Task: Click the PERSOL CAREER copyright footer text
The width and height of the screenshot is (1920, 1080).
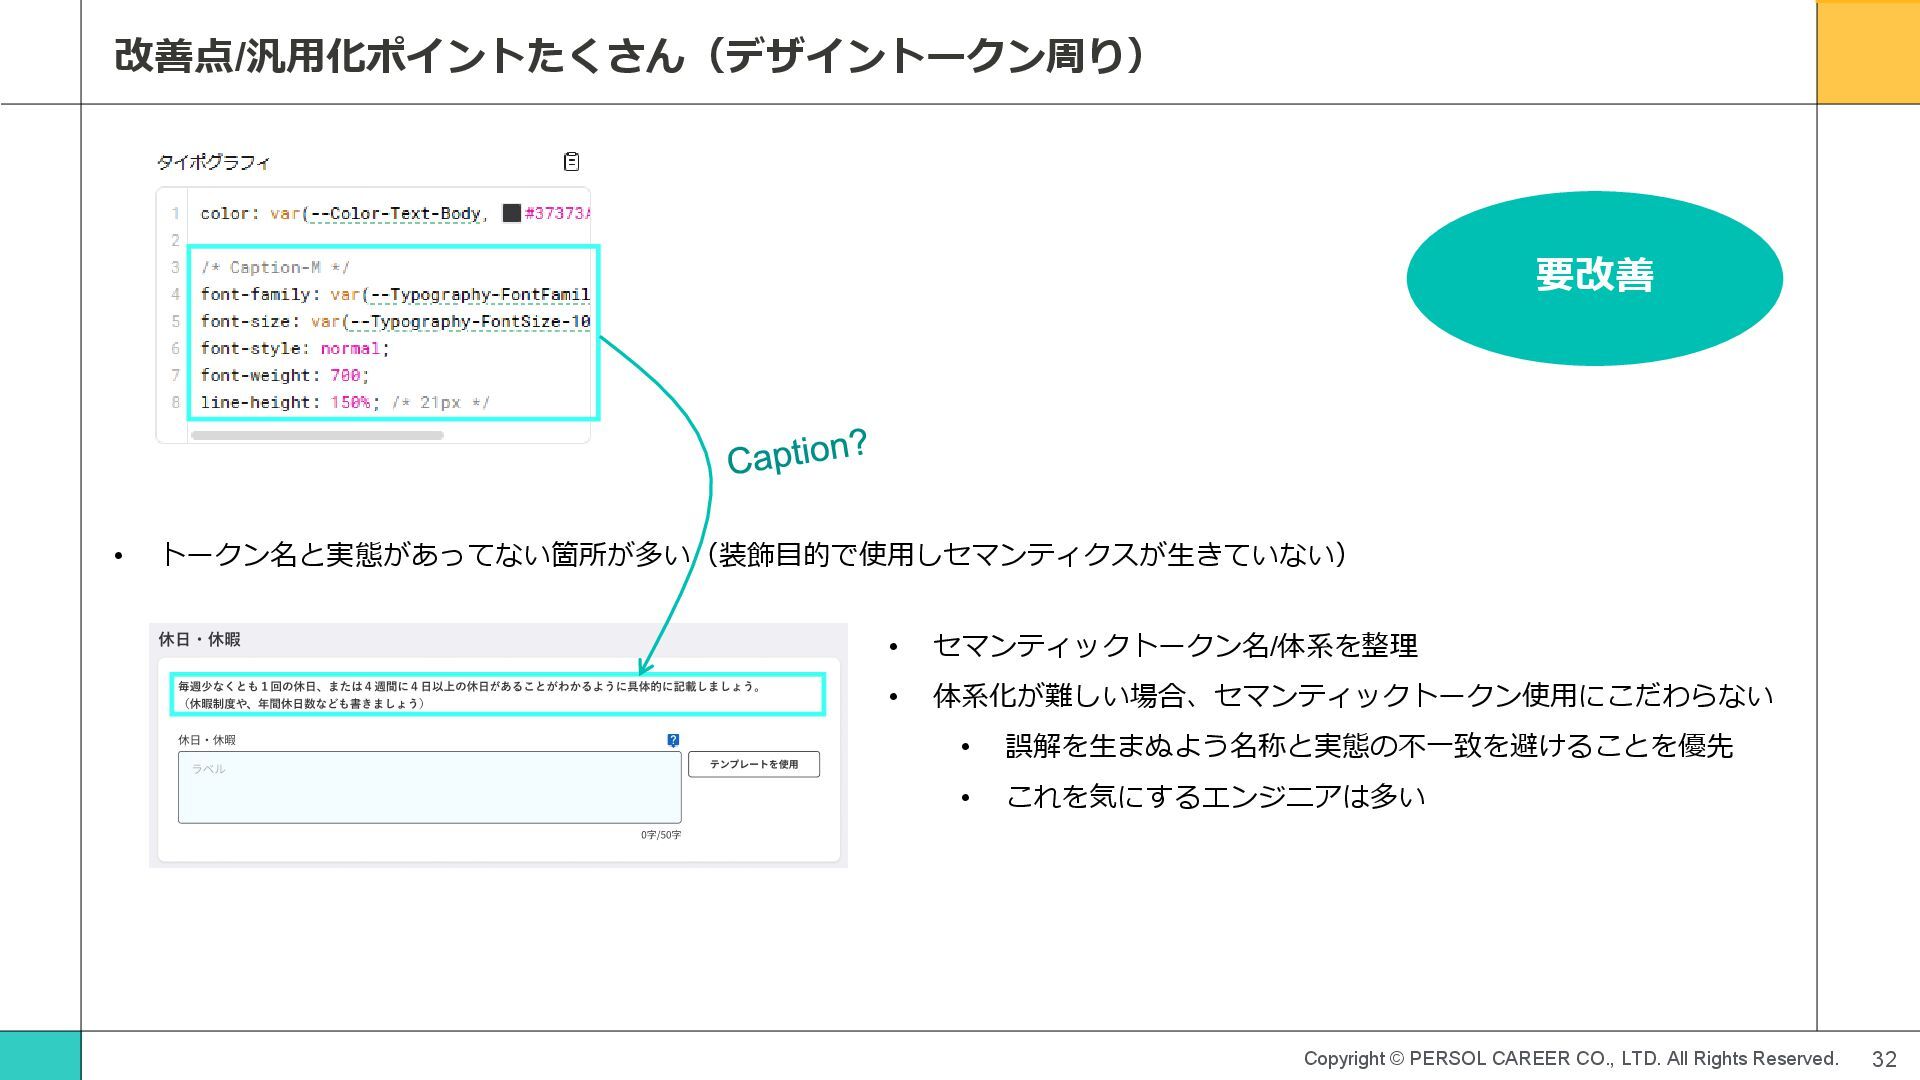Action: point(1571,1059)
